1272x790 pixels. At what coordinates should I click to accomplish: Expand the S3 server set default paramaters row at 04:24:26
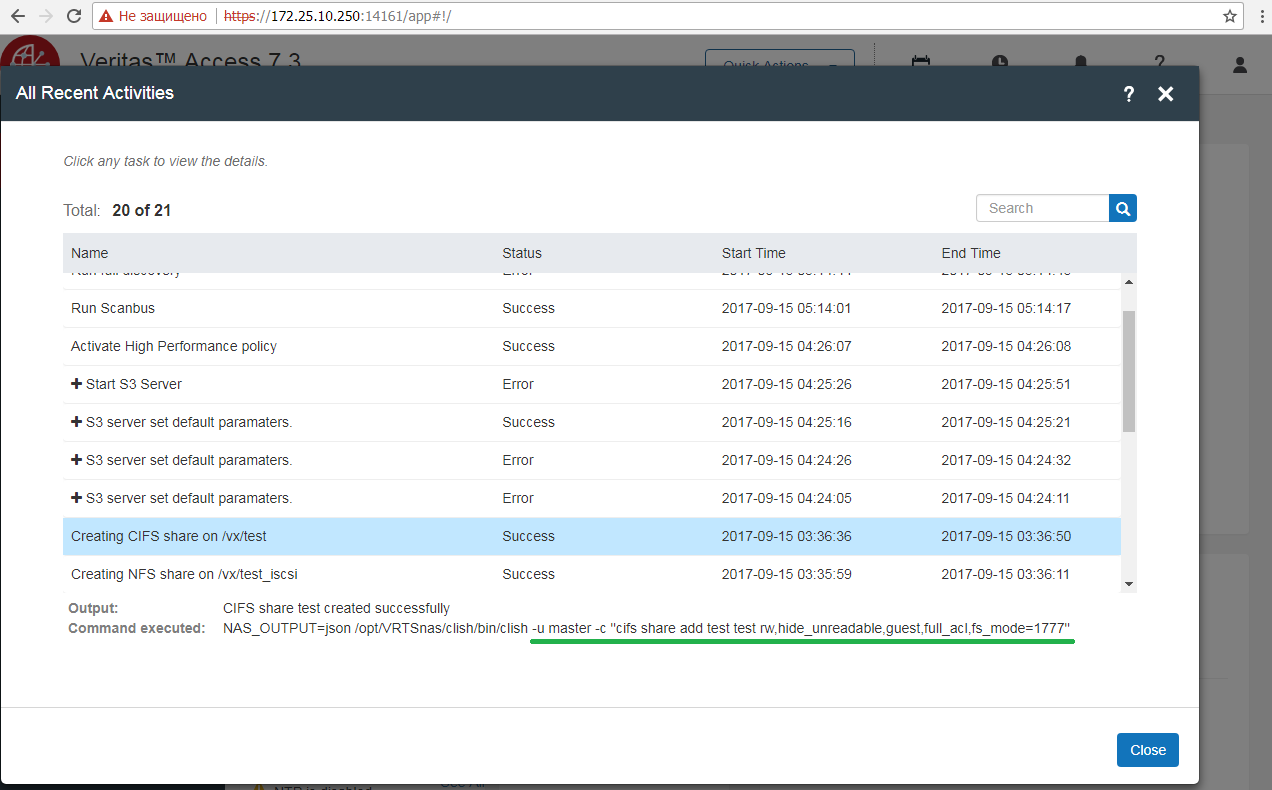pyautogui.click(x=76, y=460)
